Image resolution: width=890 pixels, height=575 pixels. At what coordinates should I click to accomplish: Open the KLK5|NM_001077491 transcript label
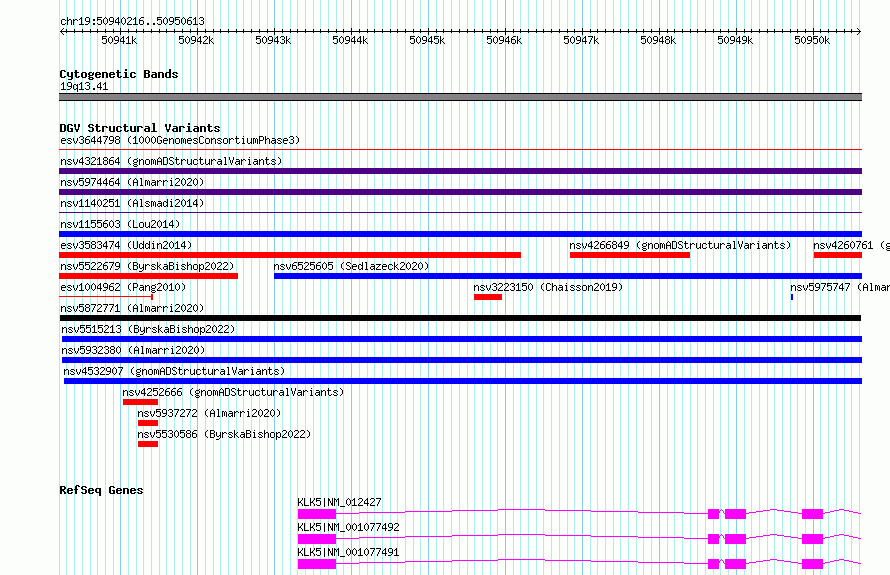pyautogui.click(x=349, y=552)
